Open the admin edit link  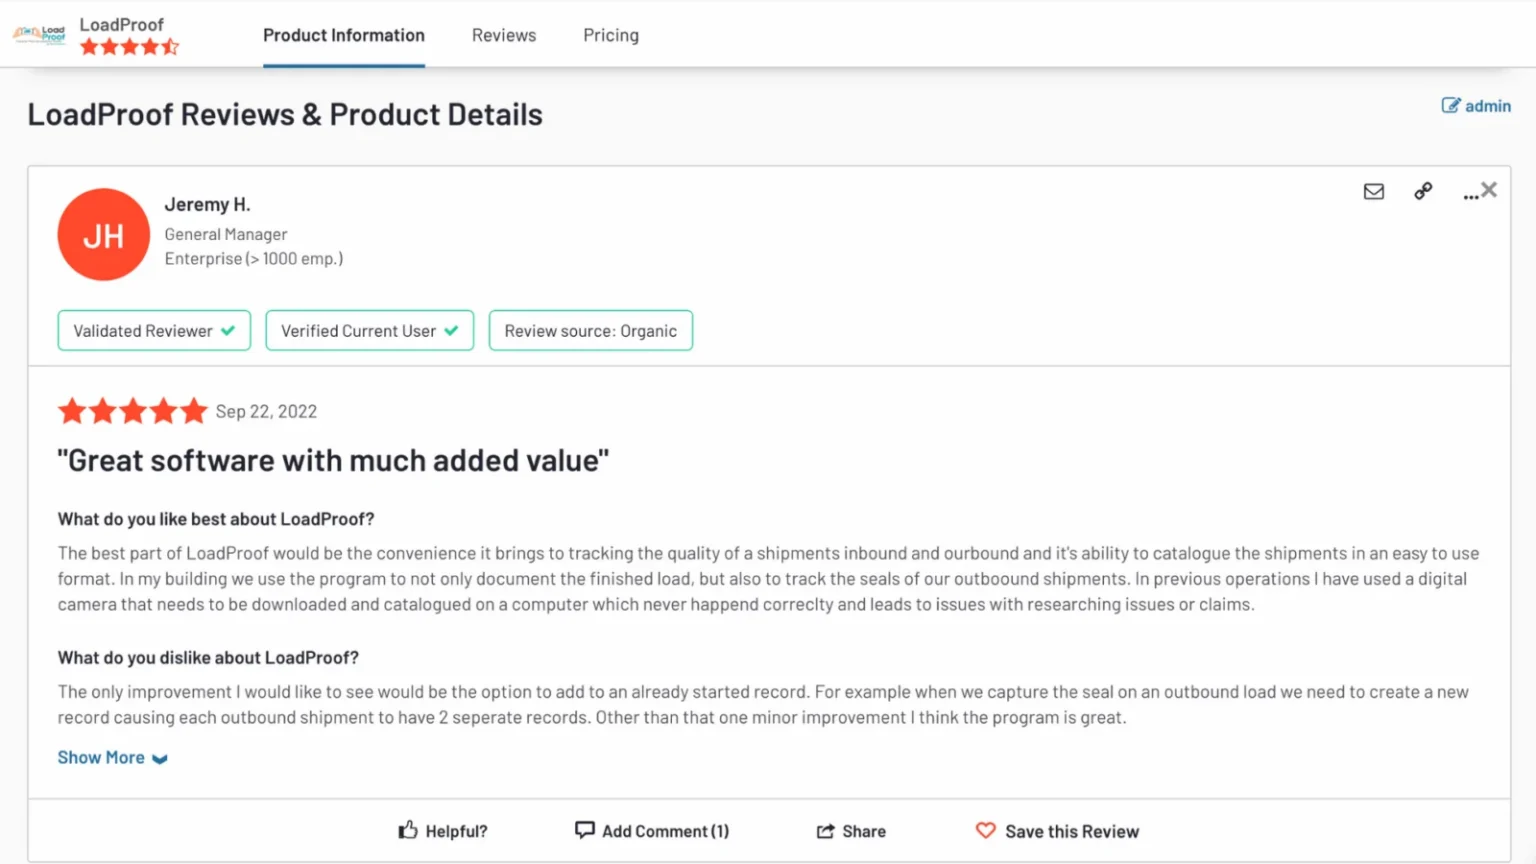click(x=1476, y=106)
